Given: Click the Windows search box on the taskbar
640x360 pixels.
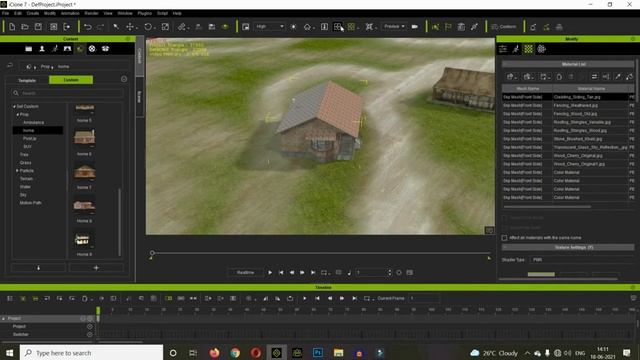Looking at the screenshot, I should (91, 353).
